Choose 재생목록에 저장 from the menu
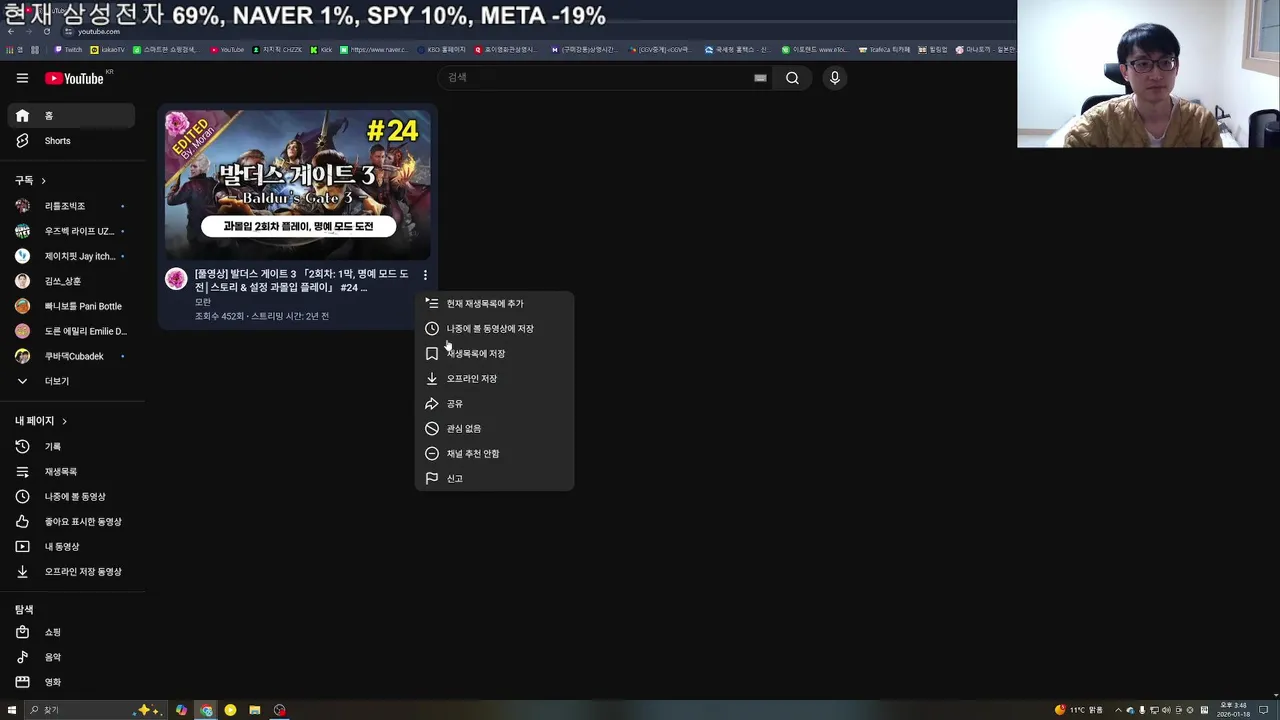The height and width of the screenshot is (720, 1280). [x=495, y=354]
